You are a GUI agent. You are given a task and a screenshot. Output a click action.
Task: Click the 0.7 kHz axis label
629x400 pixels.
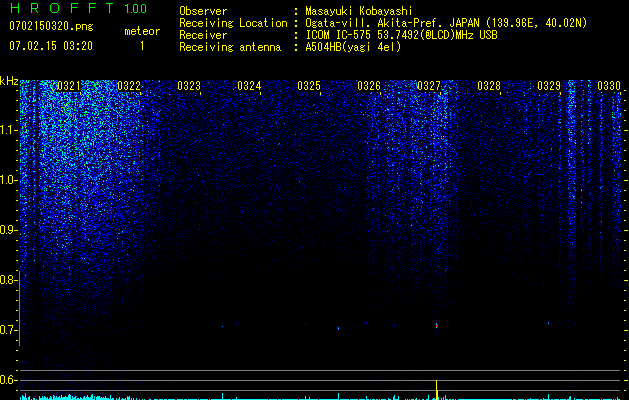(8, 330)
